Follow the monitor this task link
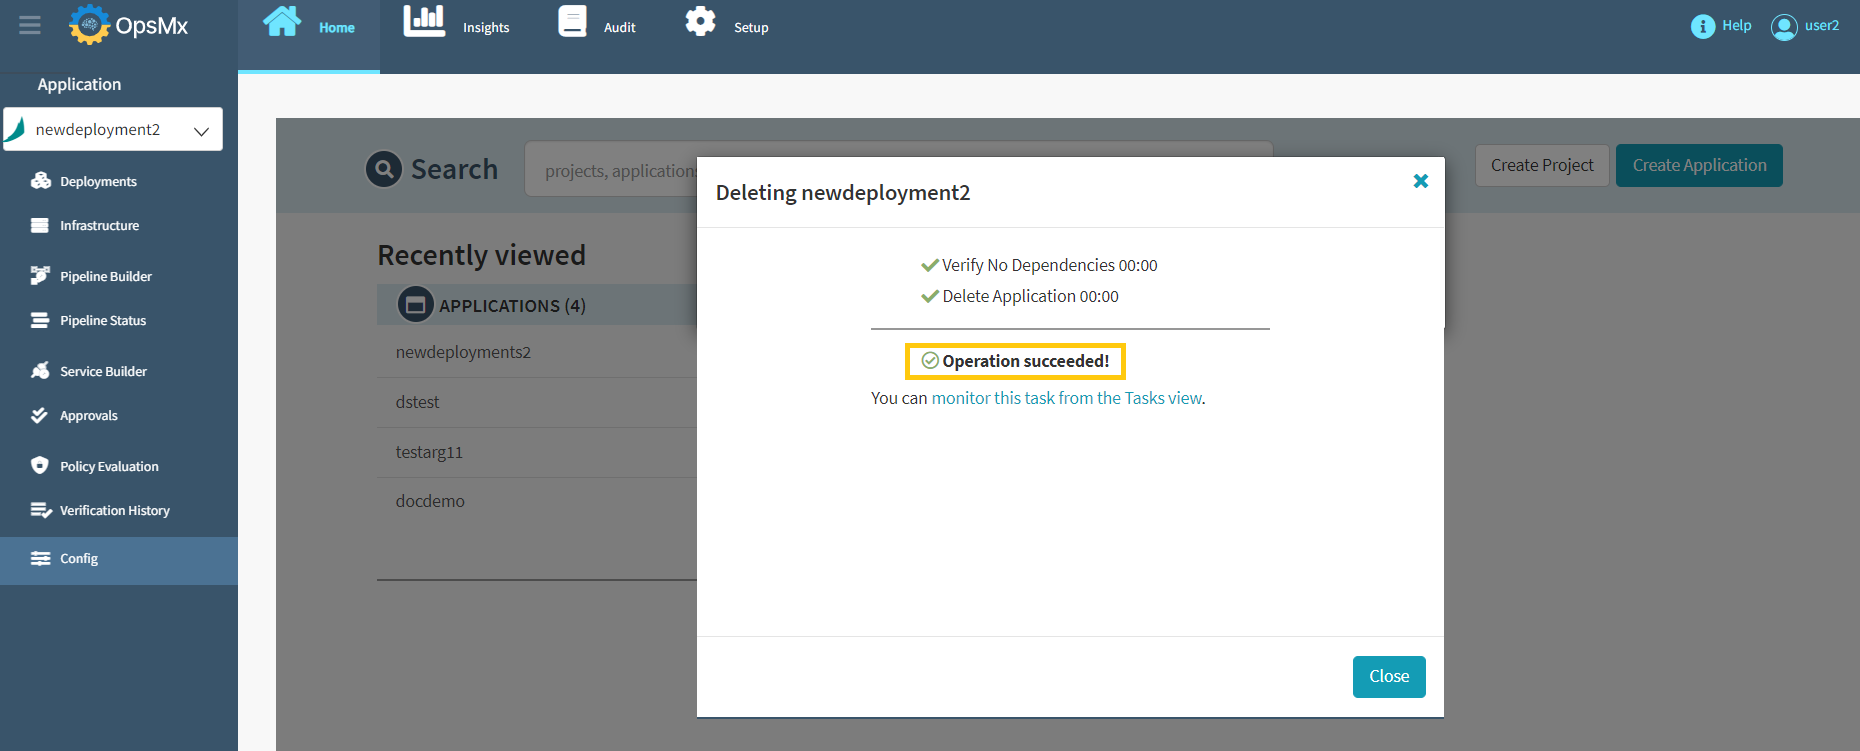Viewport: 1860px width, 751px height. tap(1066, 398)
